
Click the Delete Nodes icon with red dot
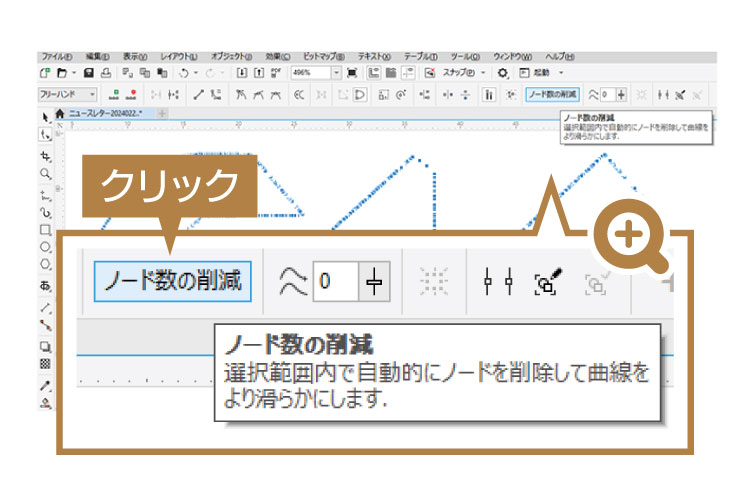tap(131, 95)
